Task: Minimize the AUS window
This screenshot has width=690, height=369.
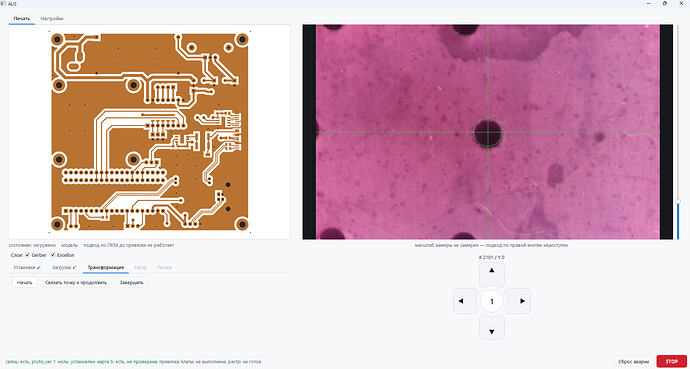Action: (649, 4)
